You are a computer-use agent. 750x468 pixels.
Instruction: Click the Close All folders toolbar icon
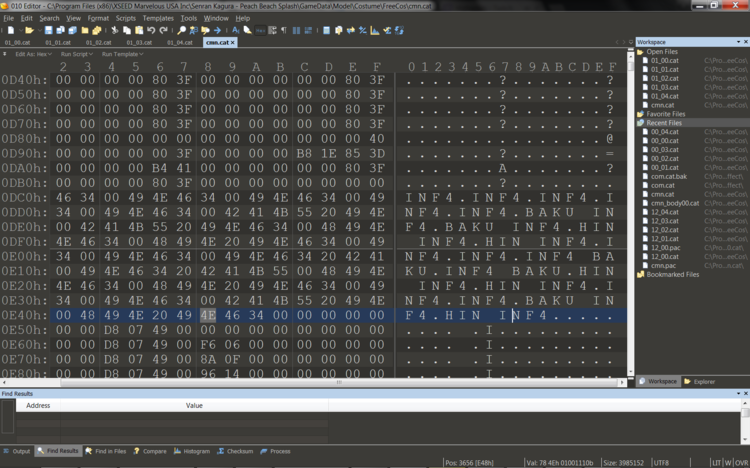[x=97, y=30]
